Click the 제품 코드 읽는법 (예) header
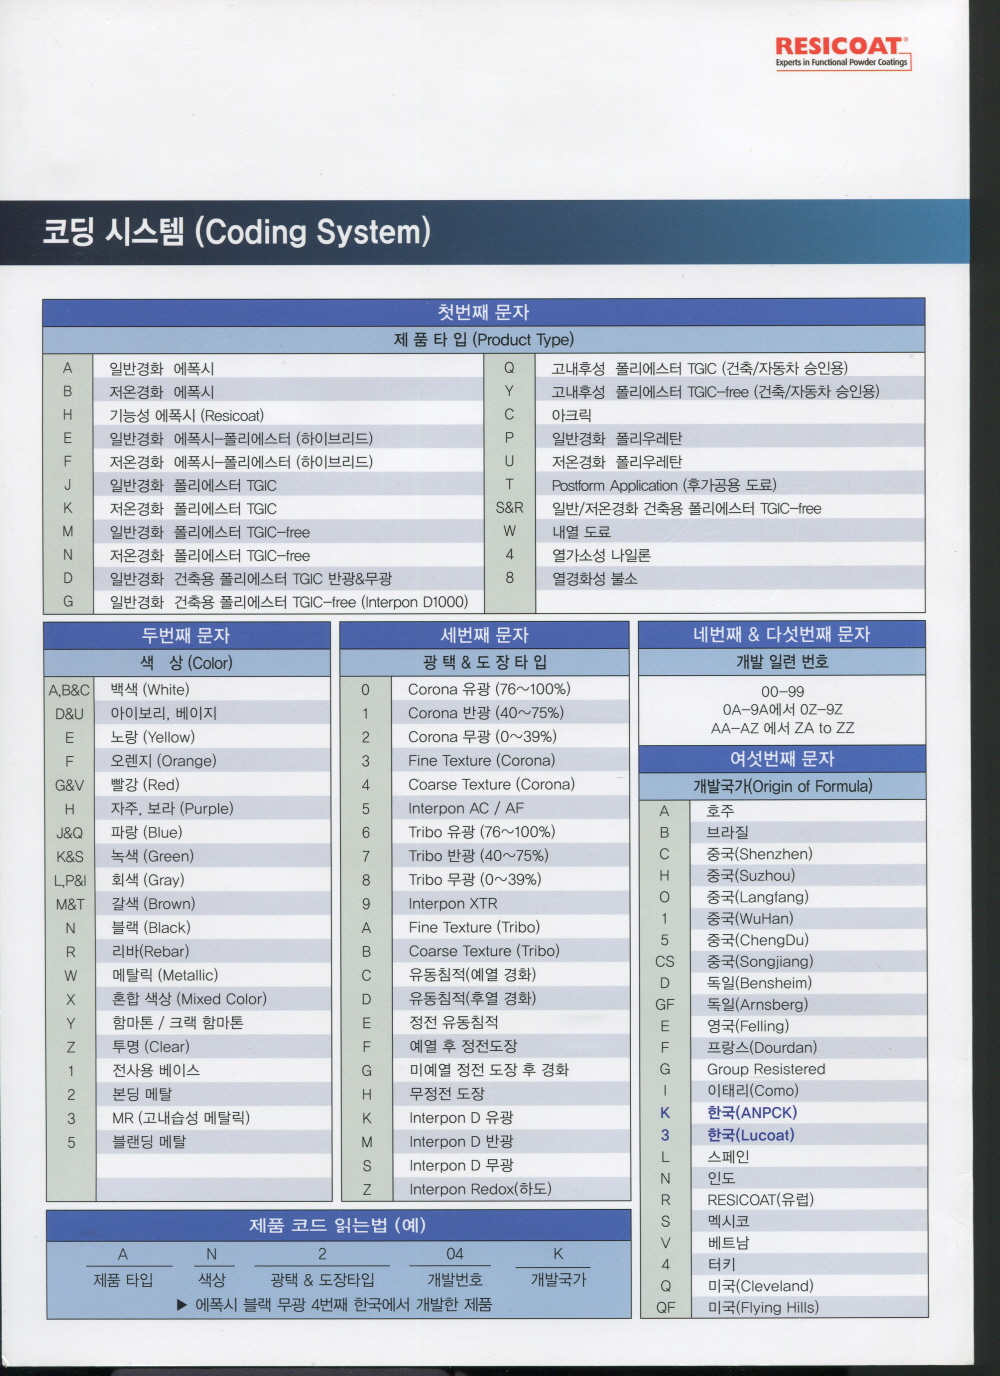This screenshot has height=1376, width=1000. coord(337,1225)
